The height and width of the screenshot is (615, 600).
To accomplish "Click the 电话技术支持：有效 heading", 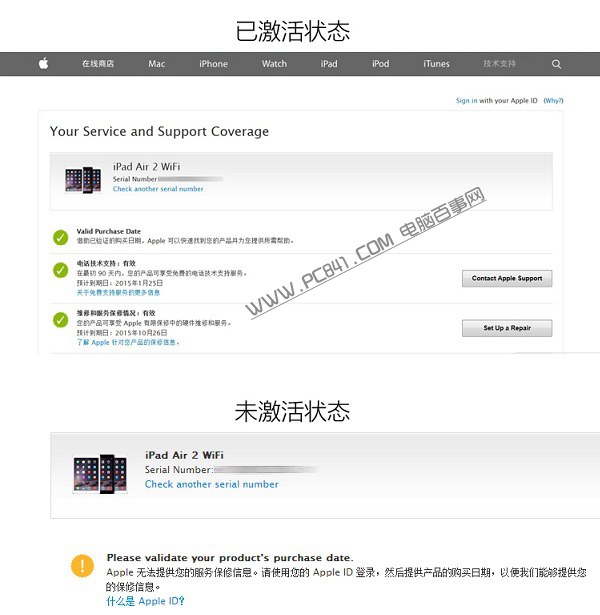I will pyautogui.click(x=106, y=263).
